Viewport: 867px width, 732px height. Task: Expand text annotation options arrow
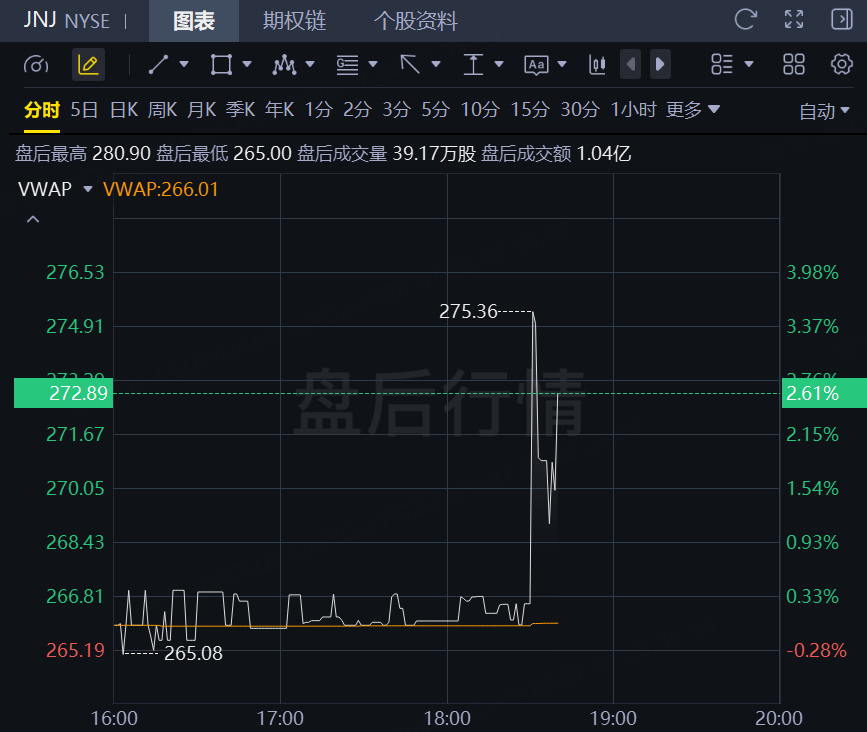click(x=562, y=65)
